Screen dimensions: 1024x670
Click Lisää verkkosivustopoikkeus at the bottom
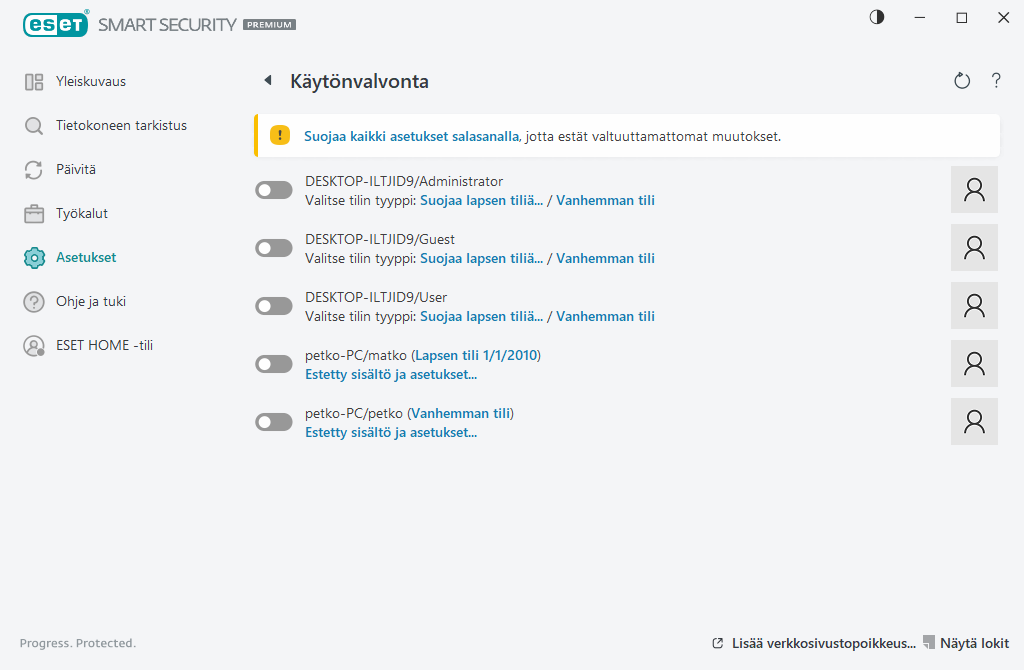(x=823, y=644)
